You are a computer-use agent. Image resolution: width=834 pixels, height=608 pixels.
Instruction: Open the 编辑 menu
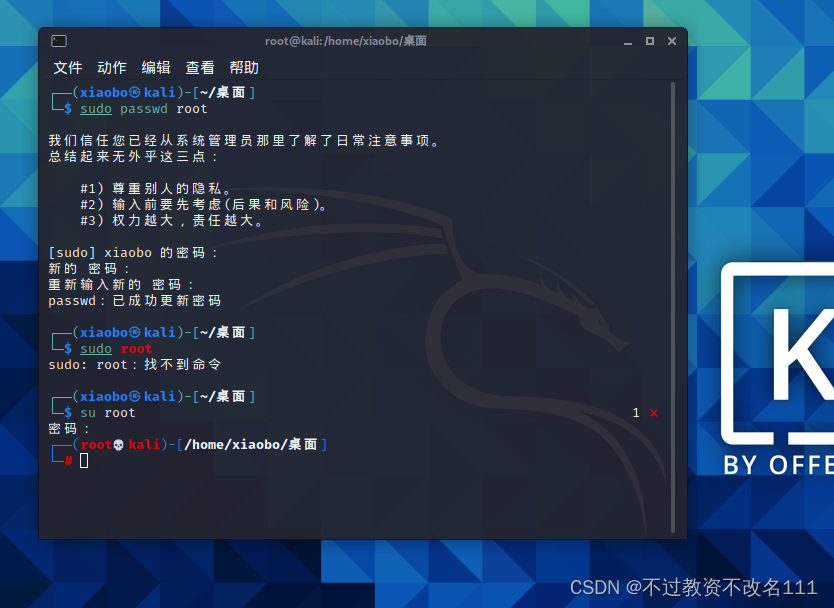pyautogui.click(x=156, y=68)
